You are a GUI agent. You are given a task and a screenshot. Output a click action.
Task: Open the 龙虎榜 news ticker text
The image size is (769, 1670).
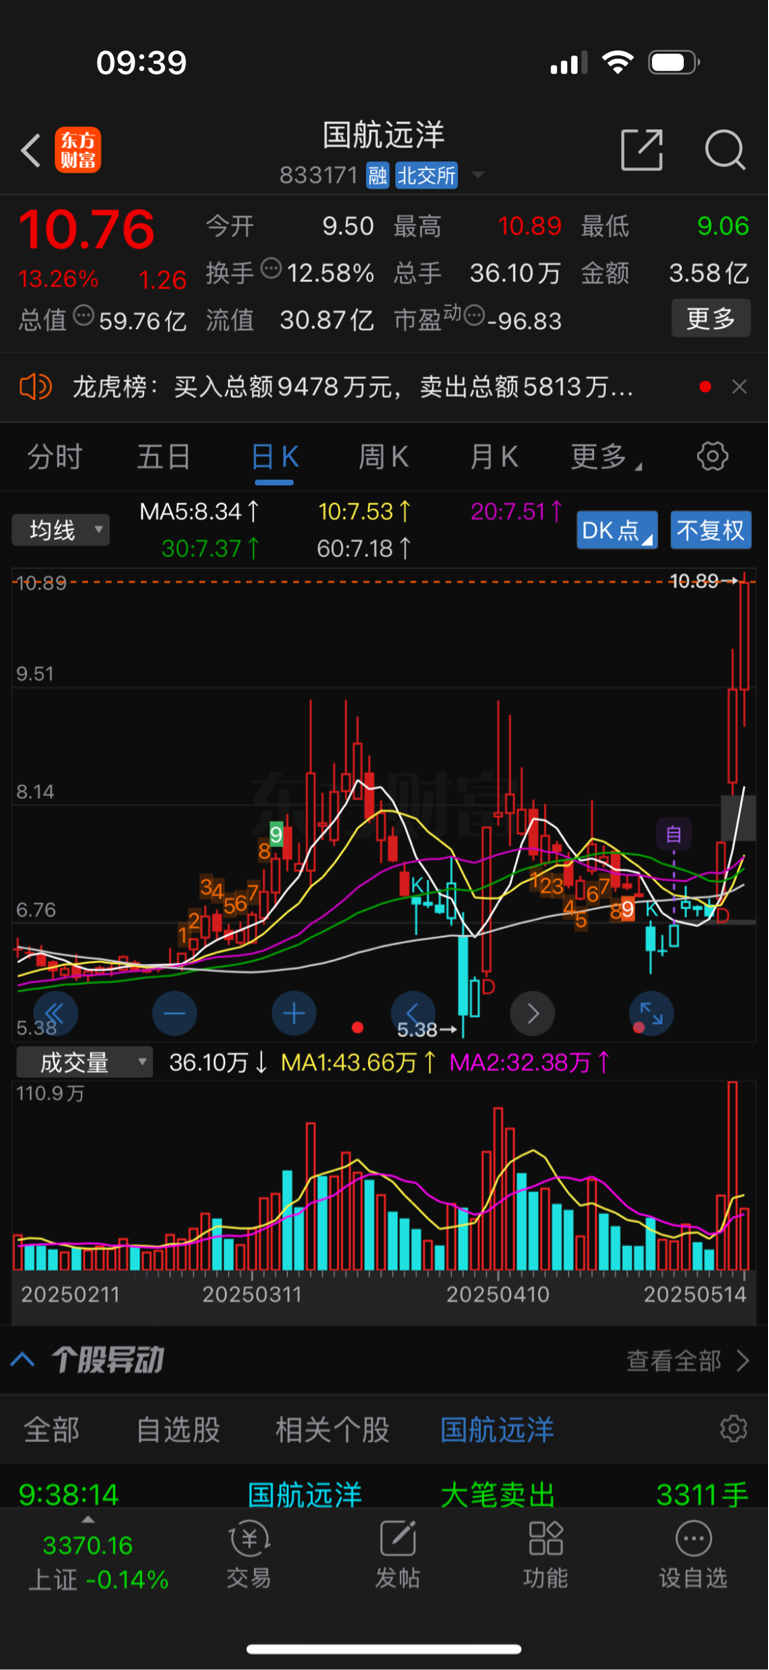point(352,387)
